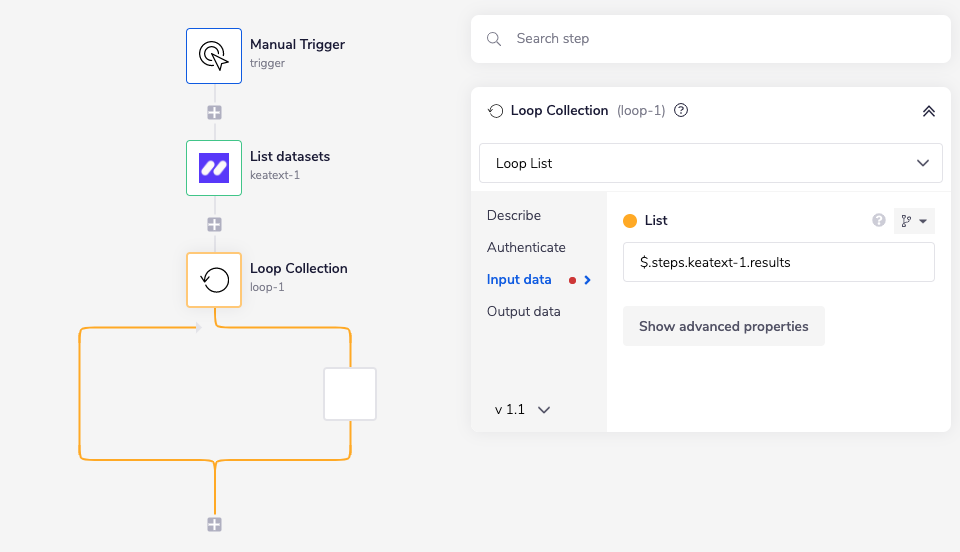Click the Loop Collection step icon
The width and height of the screenshot is (960, 552).
coord(214,280)
